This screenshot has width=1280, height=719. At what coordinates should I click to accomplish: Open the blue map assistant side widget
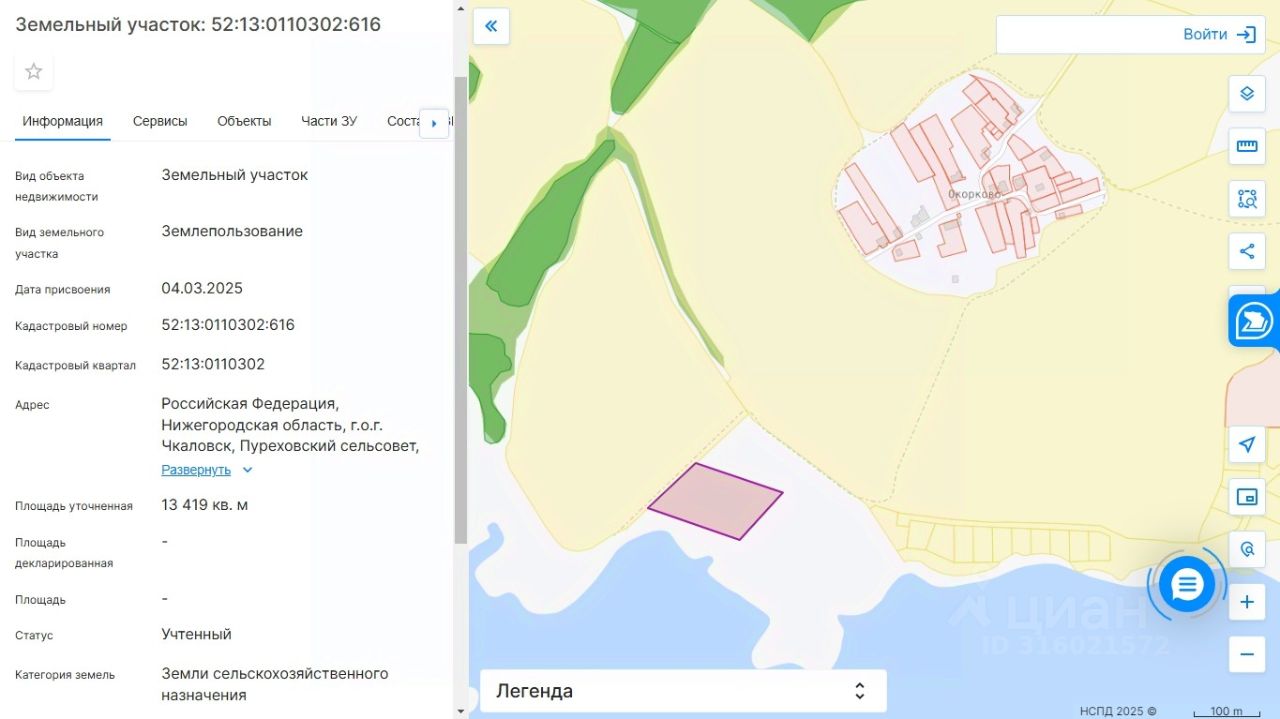1254,321
